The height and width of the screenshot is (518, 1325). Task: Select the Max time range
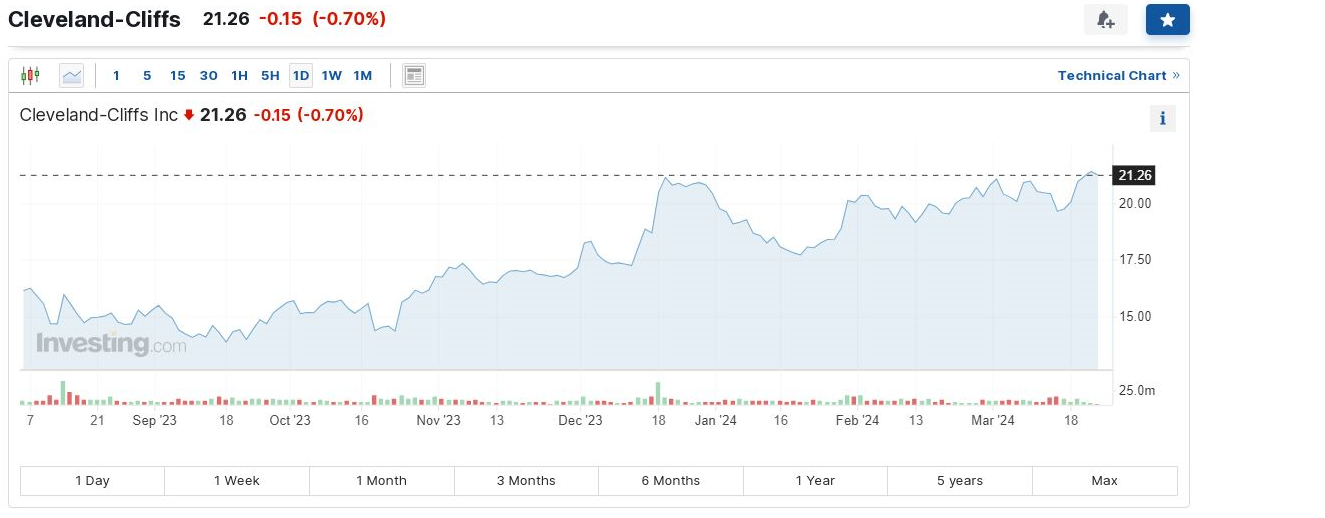point(1104,481)
